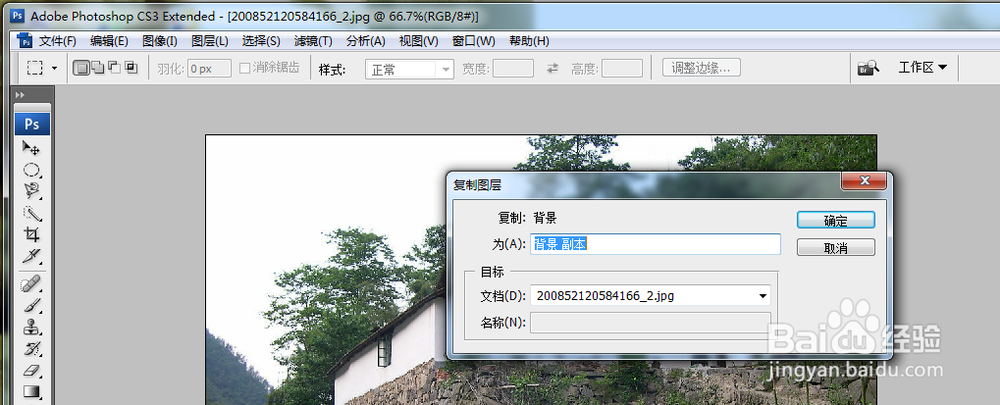This screenshot has height=405, width=1000.
Task: Click the Ps icon in menu bar
Action: tap(24, 41)
